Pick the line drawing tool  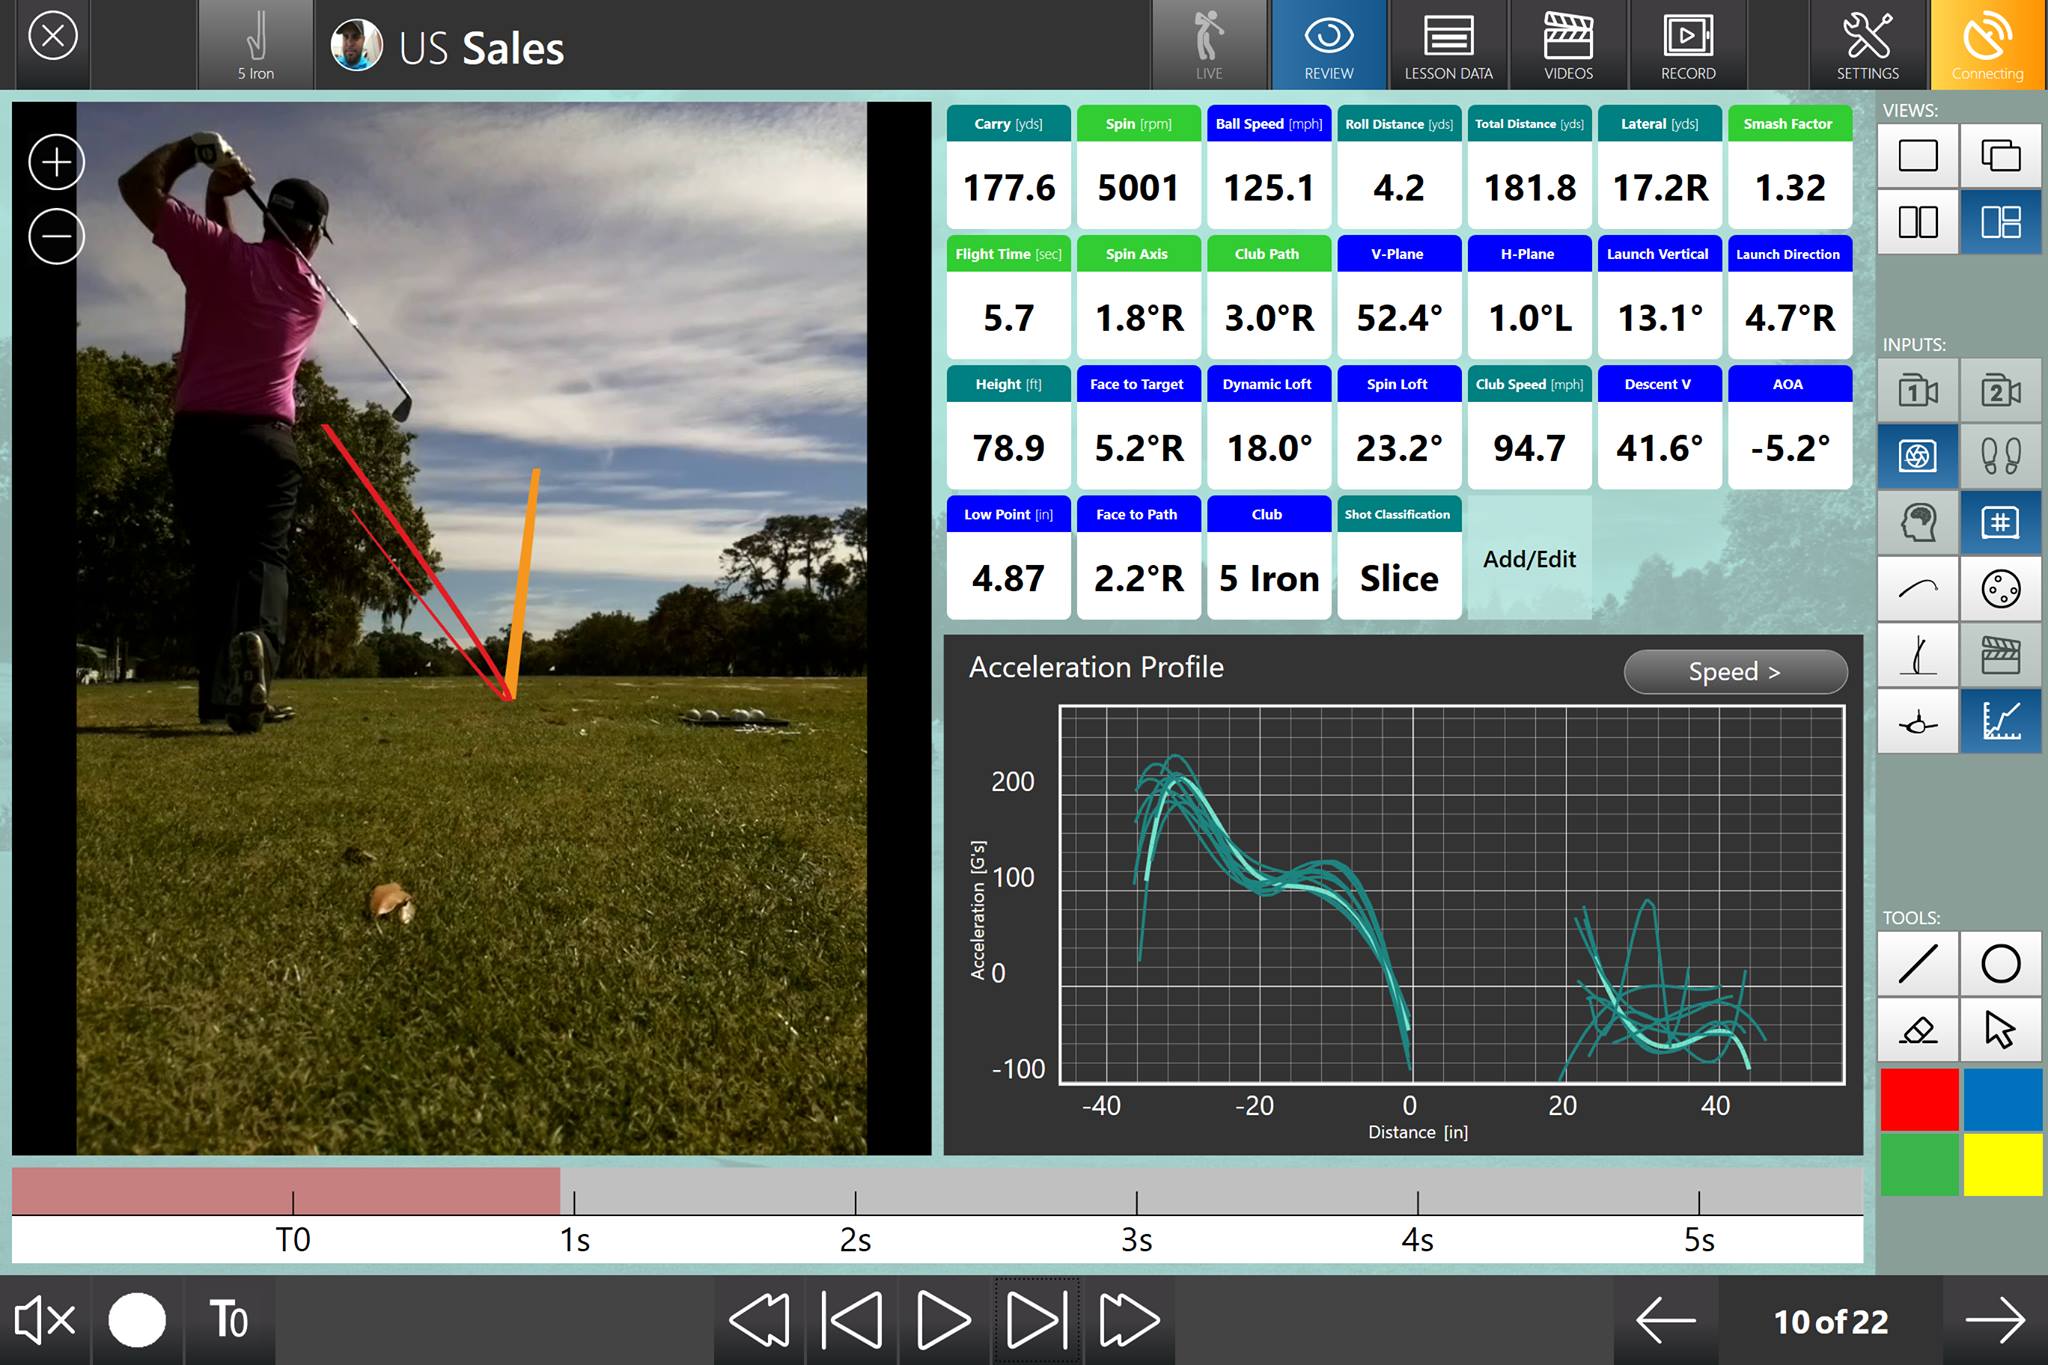[x=1917, y=964]
